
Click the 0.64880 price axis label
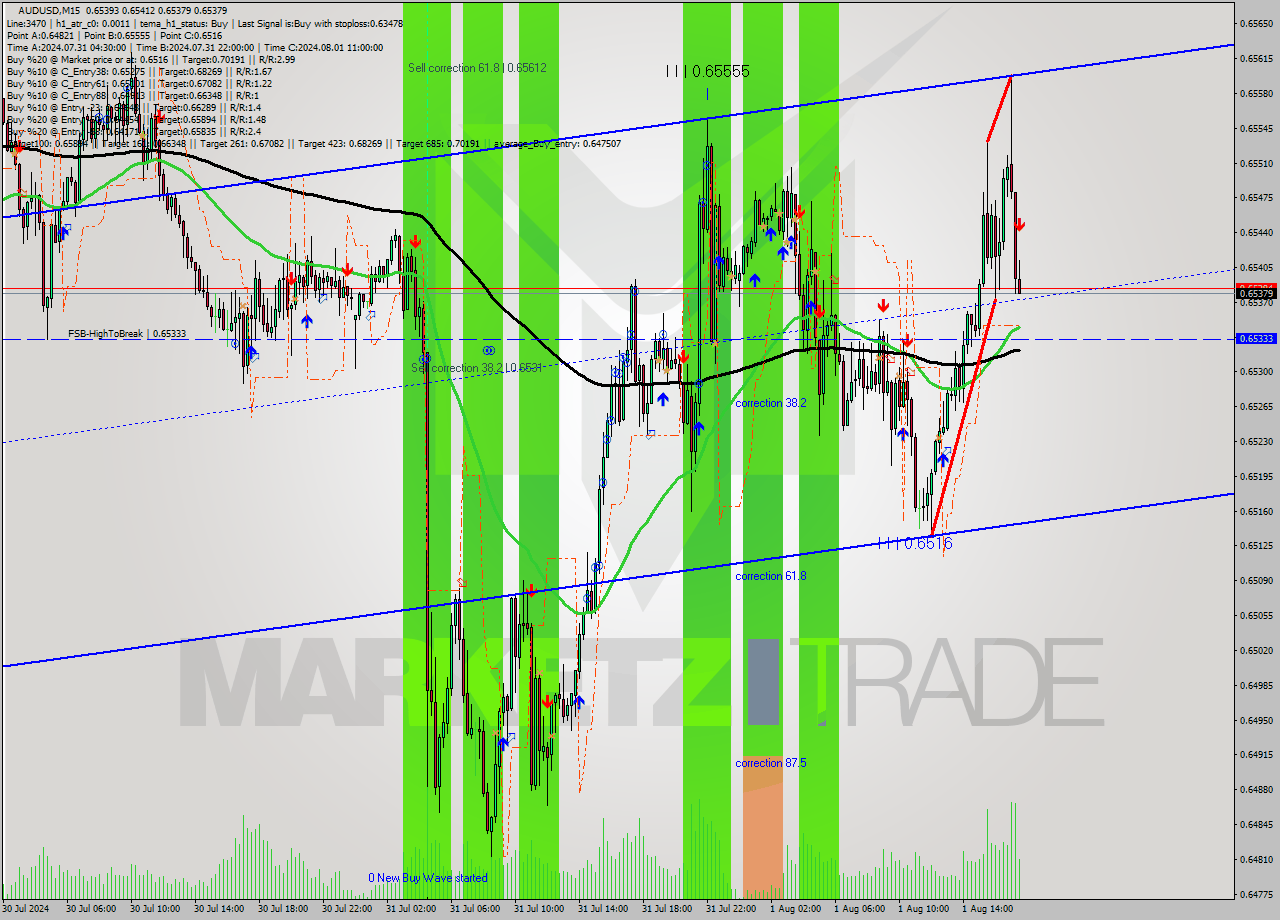click(1256, 789)
